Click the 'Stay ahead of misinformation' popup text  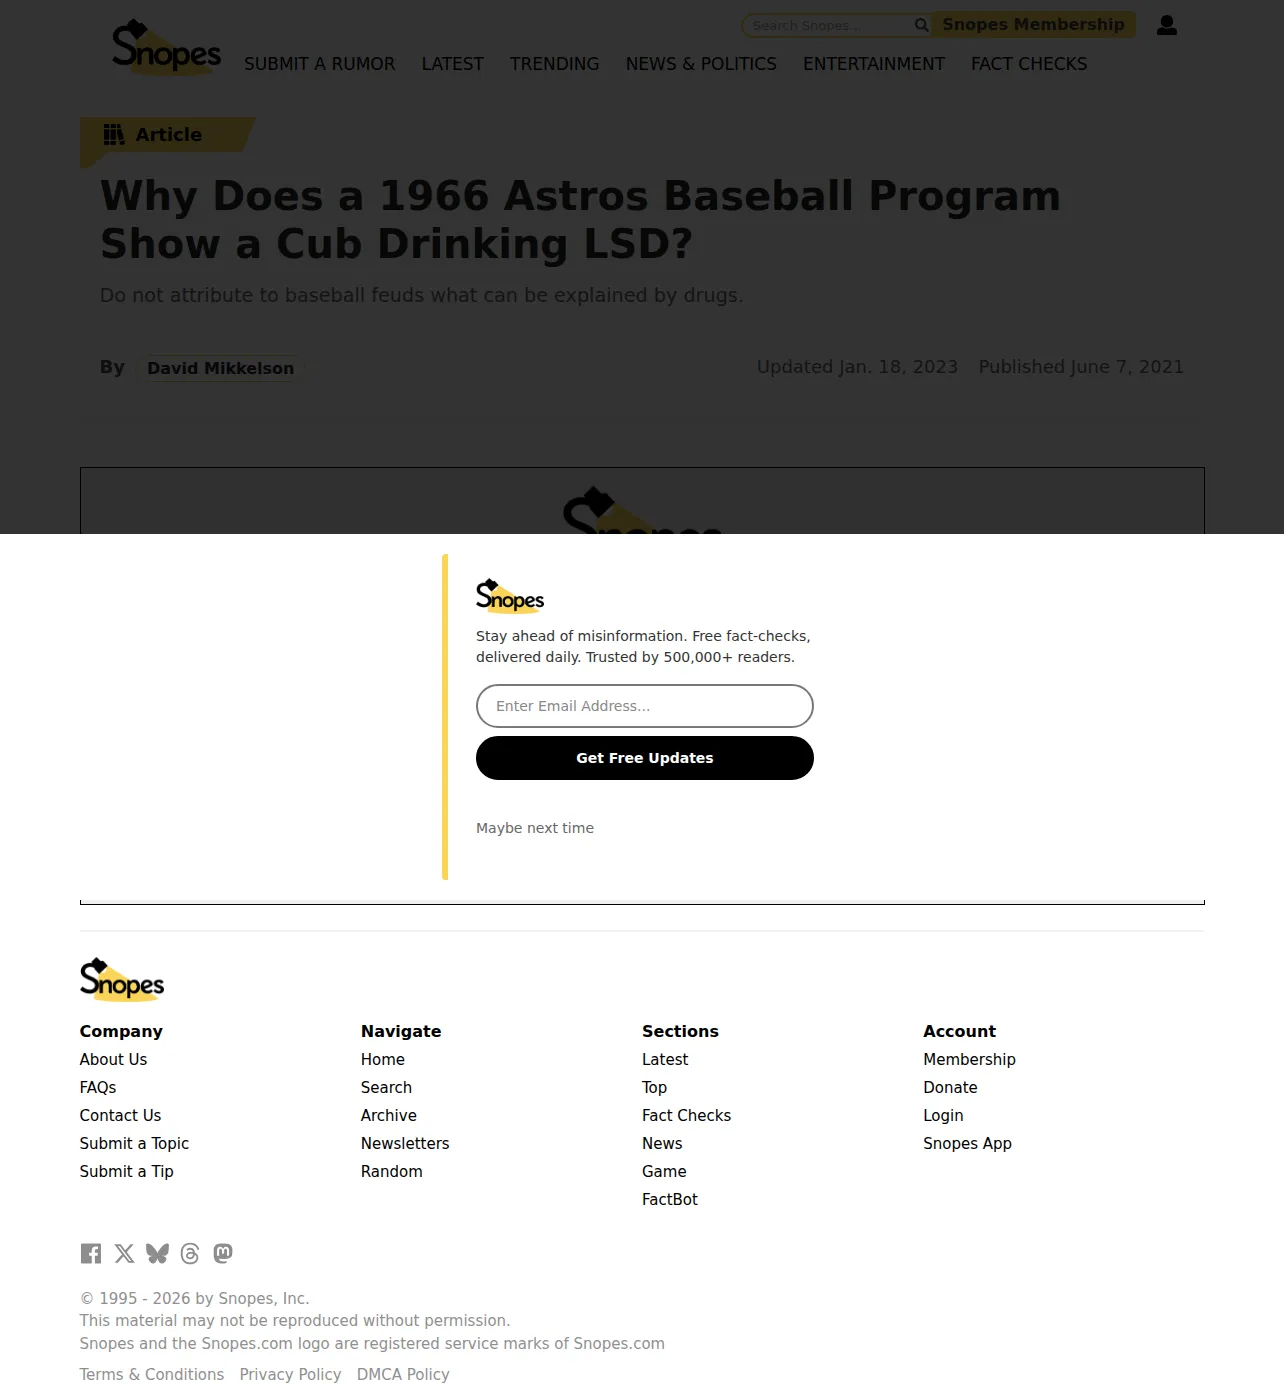[x=643, y=646]
